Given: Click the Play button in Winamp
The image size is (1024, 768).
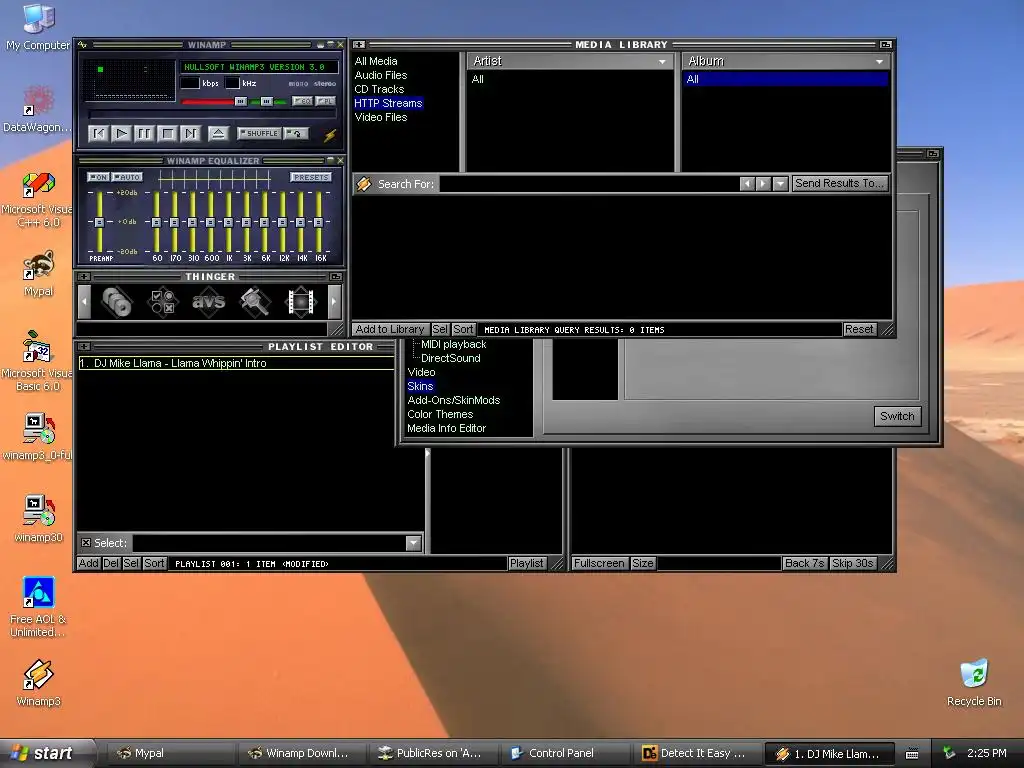Looking at the screenshot, I should pos(121,134).
